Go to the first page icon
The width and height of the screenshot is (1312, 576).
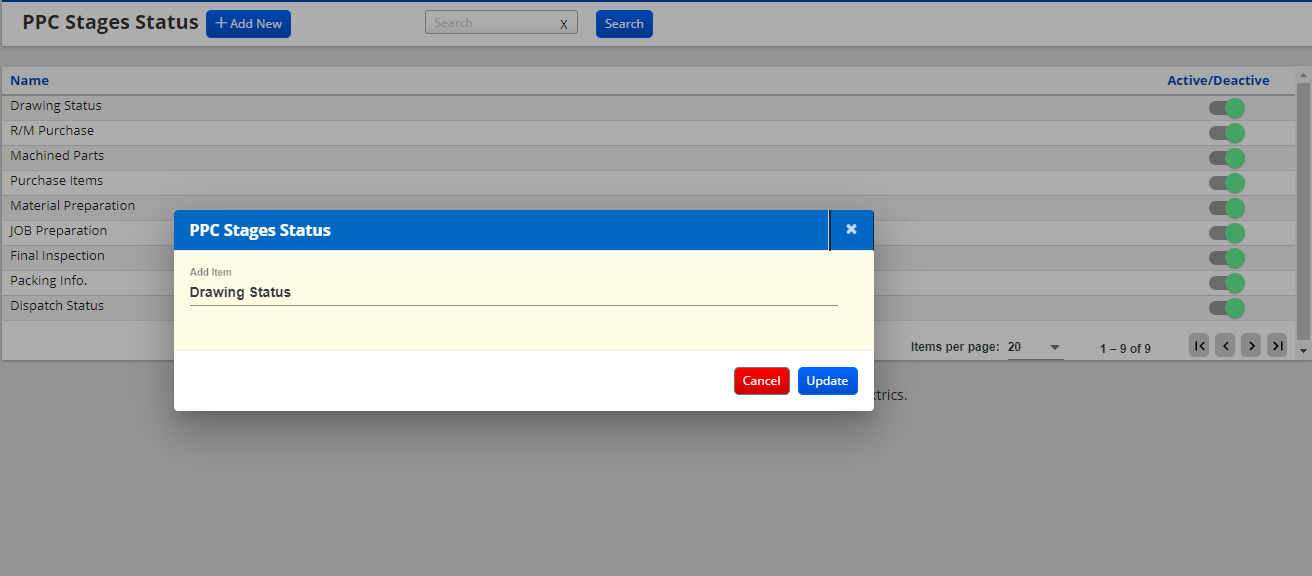(1199, 346)
